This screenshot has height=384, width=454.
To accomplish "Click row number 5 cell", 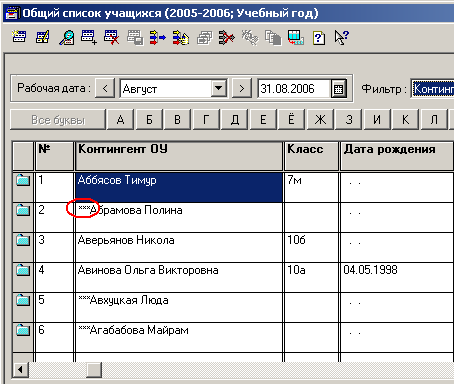I will (x=54, y=307).
